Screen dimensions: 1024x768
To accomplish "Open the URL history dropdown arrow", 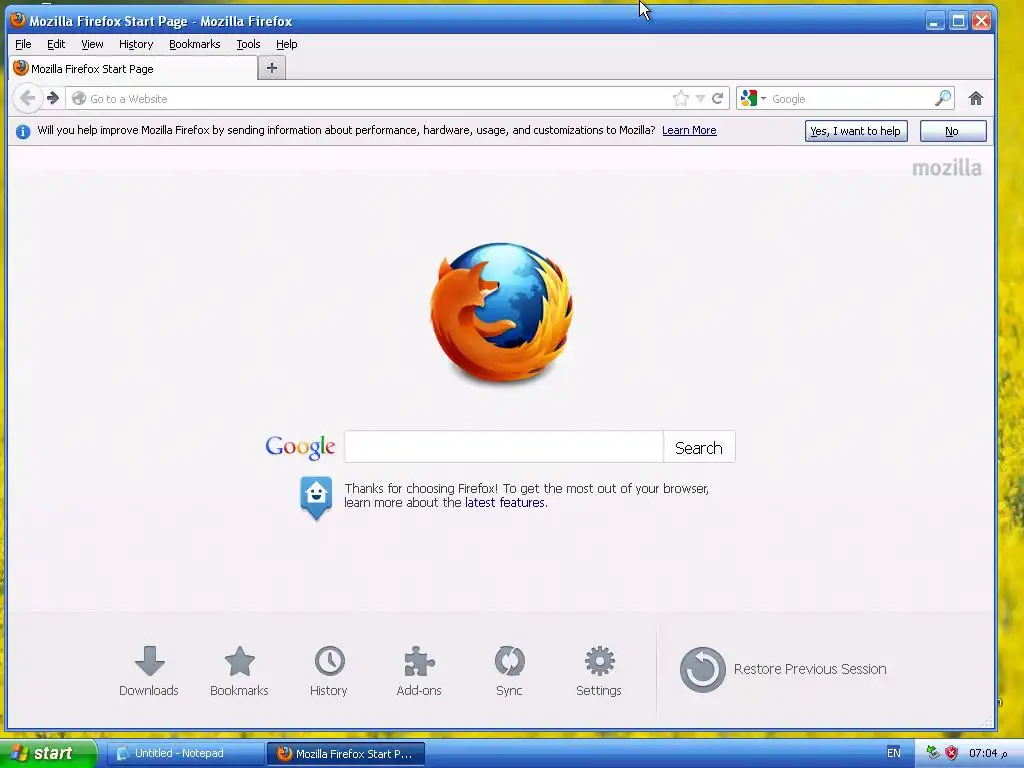I will (700, 99).
